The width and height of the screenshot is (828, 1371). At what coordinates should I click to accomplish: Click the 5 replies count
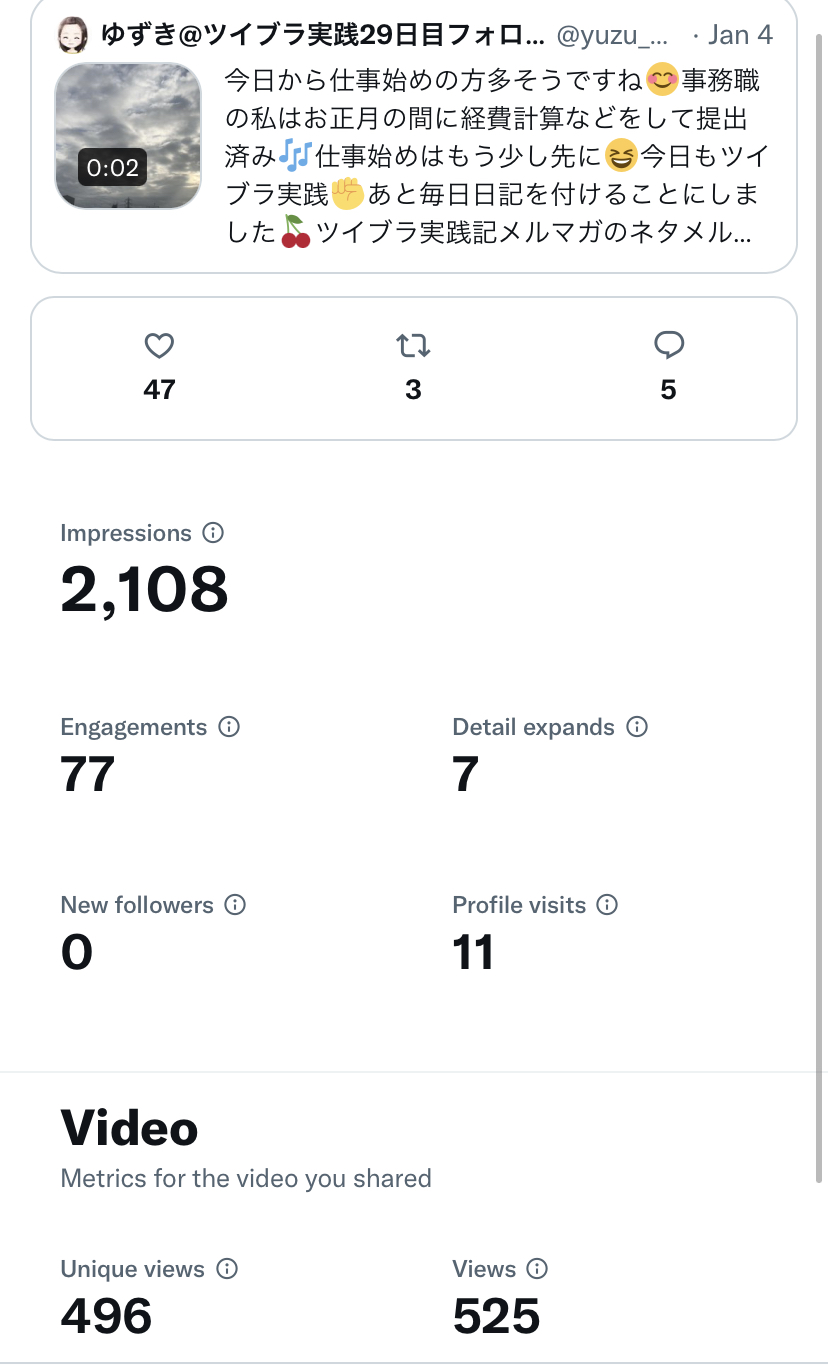(668, 390)
